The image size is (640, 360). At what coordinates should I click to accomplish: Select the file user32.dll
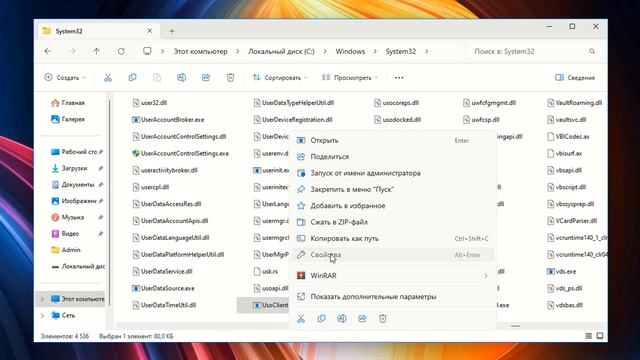point(149,103)
